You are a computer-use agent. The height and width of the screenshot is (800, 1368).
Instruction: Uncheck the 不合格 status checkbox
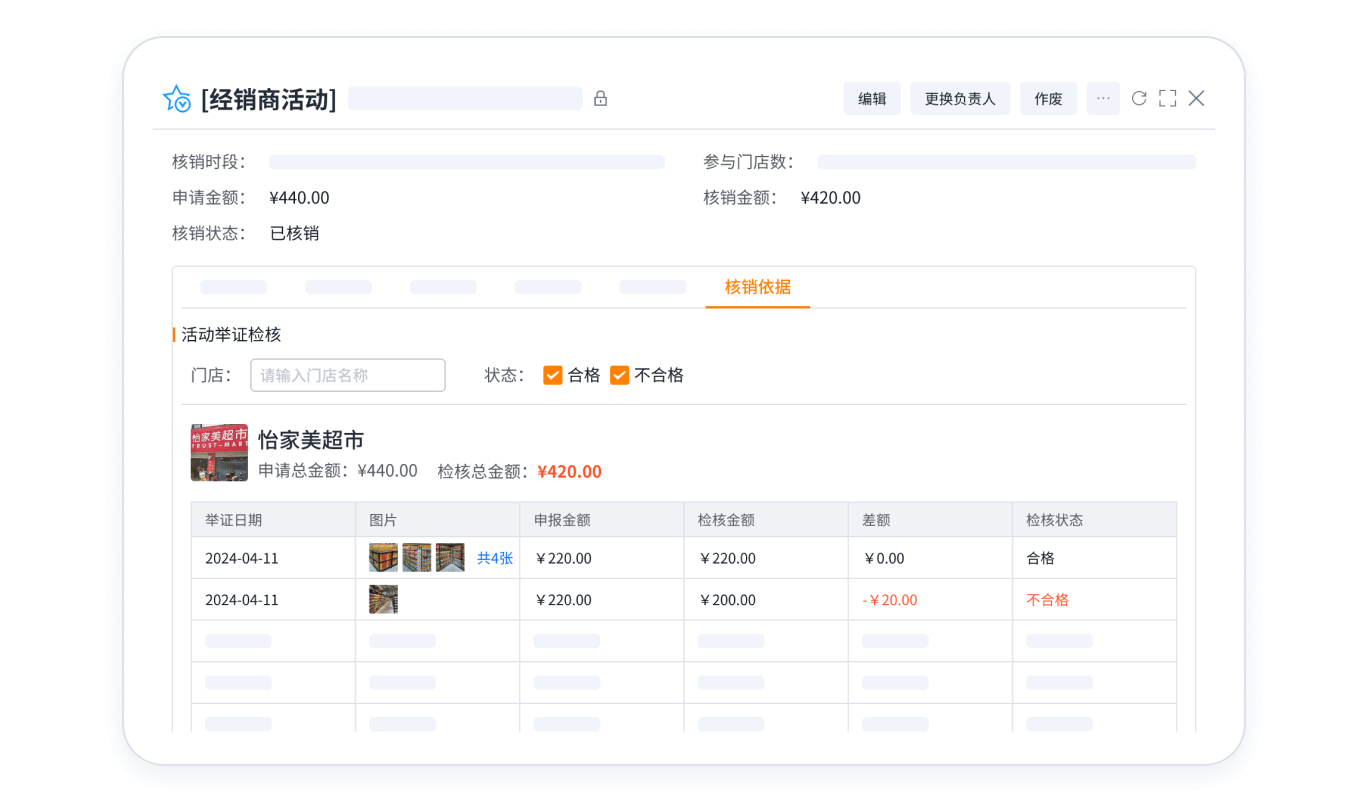point(619,375)
